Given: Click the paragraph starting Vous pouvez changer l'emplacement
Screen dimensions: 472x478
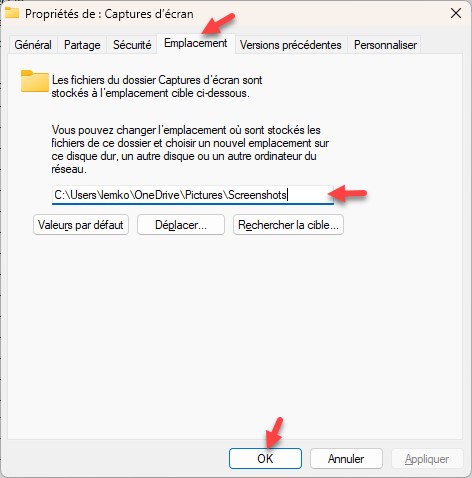Looking at the screenshot, I should point(190,149).
